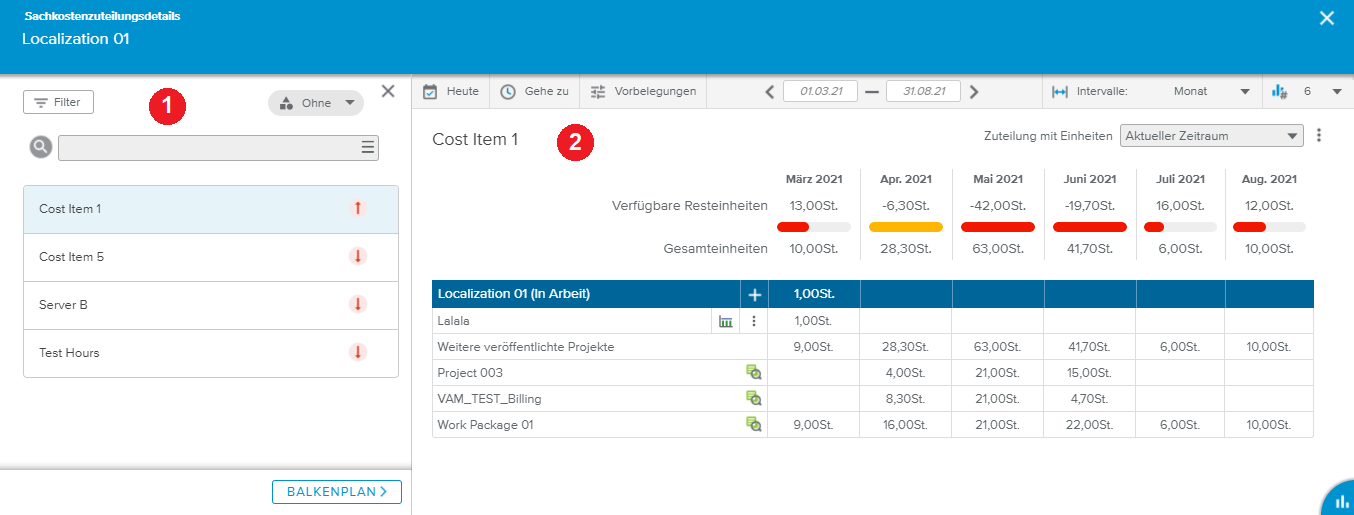Open details icon for Project 003
Image resolution: width=1354 pixels, height=515 pixels.
pyautogui.click(x=753, y=373)
